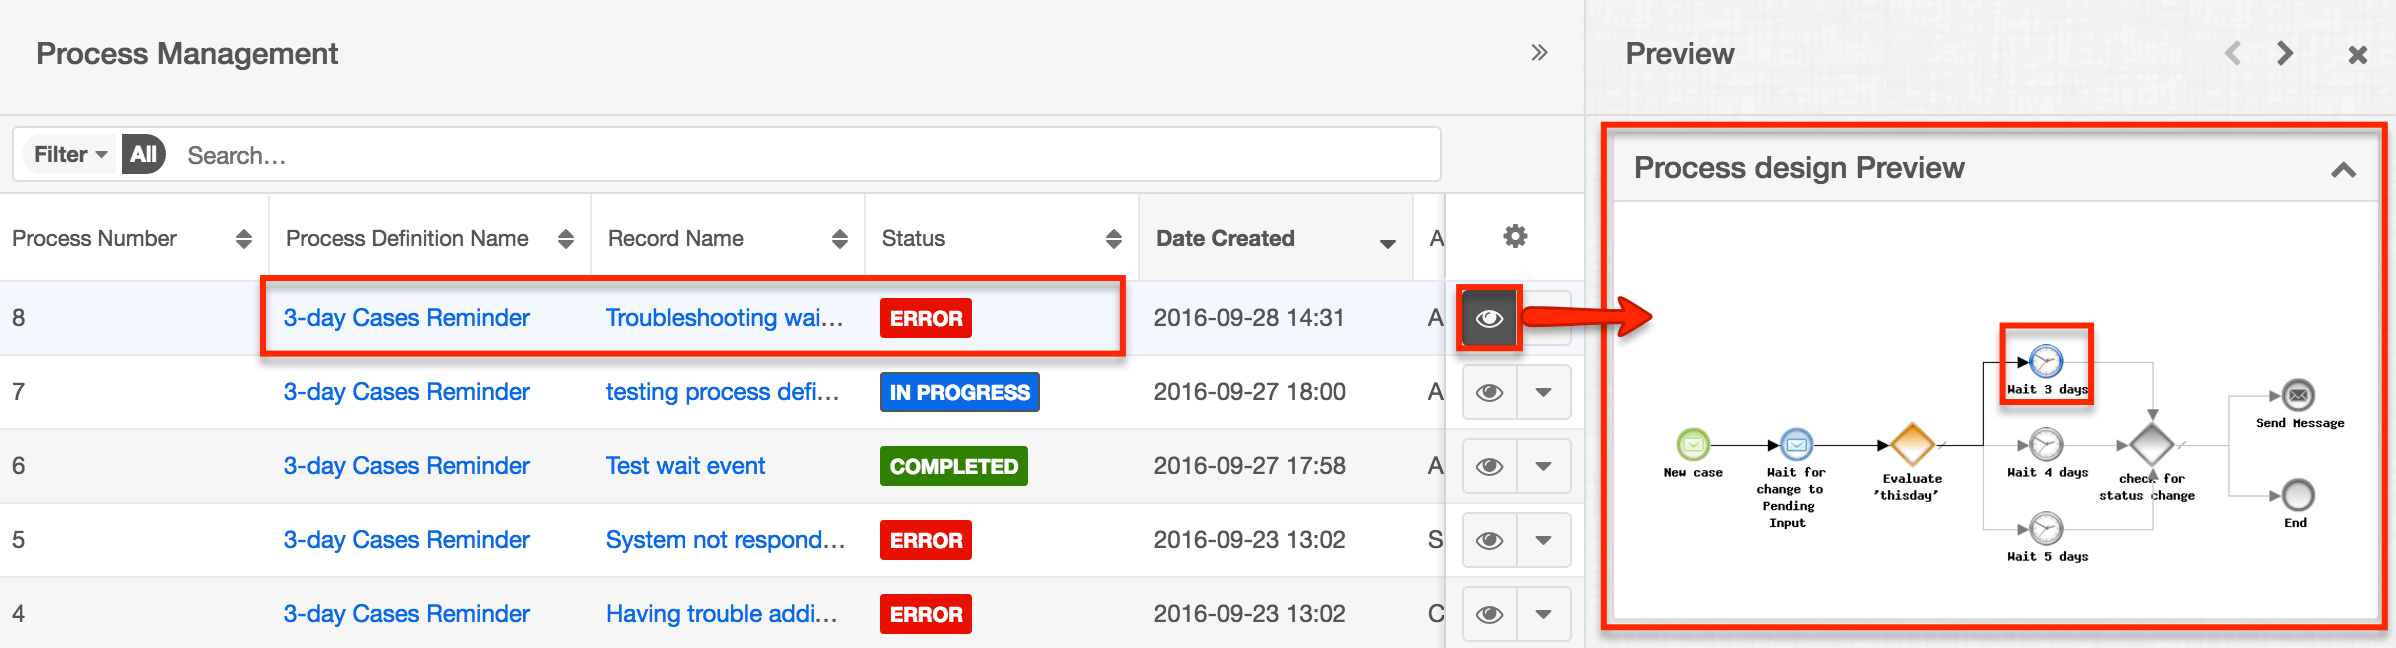Open the column settings gear
The height and width of the screenshot is (648, 2396).
[x=1515, y=237]
